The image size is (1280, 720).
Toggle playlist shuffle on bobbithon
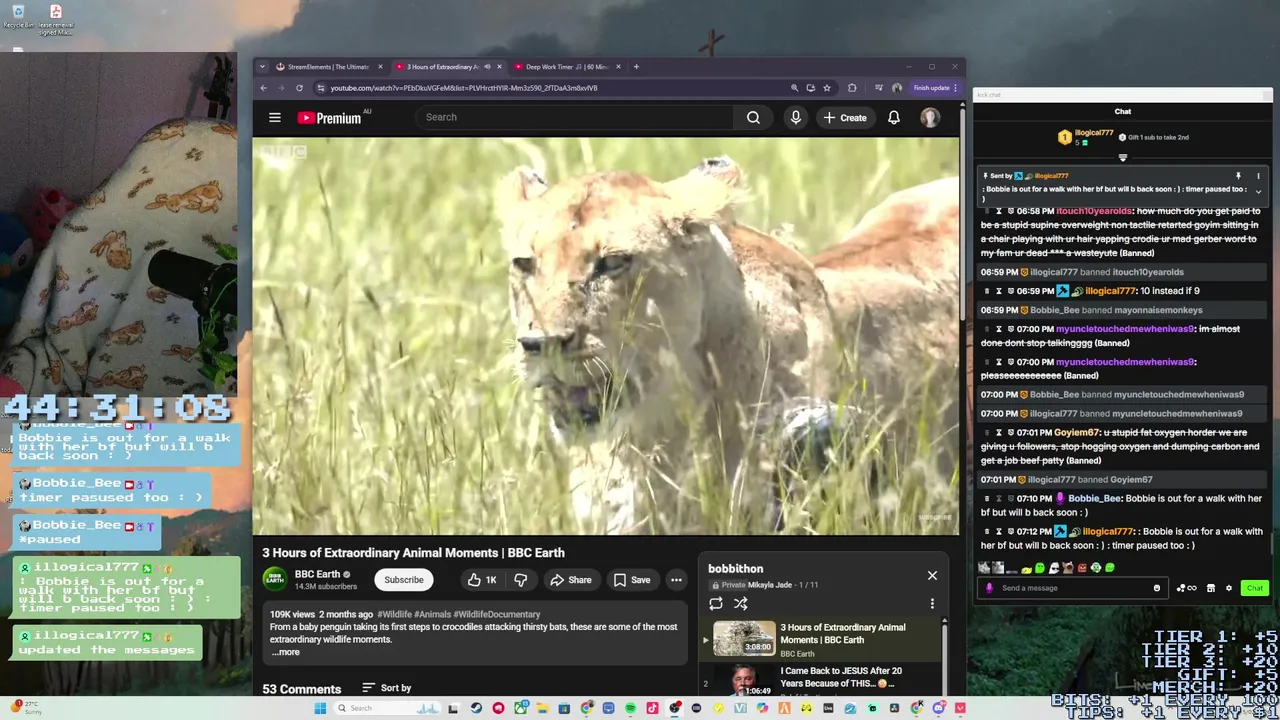741,604
